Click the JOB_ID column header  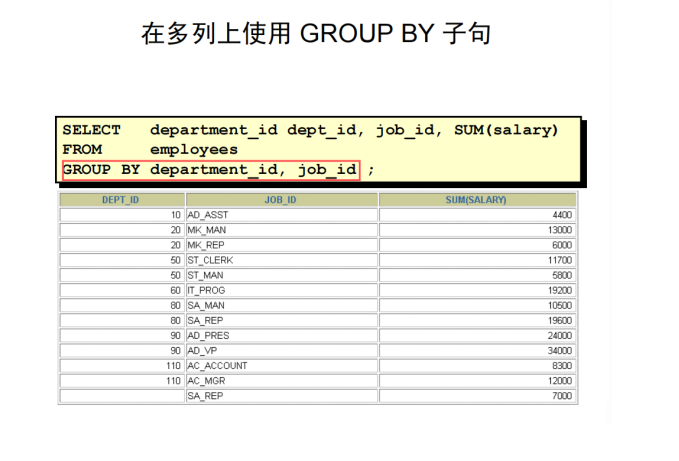(281, 200)
